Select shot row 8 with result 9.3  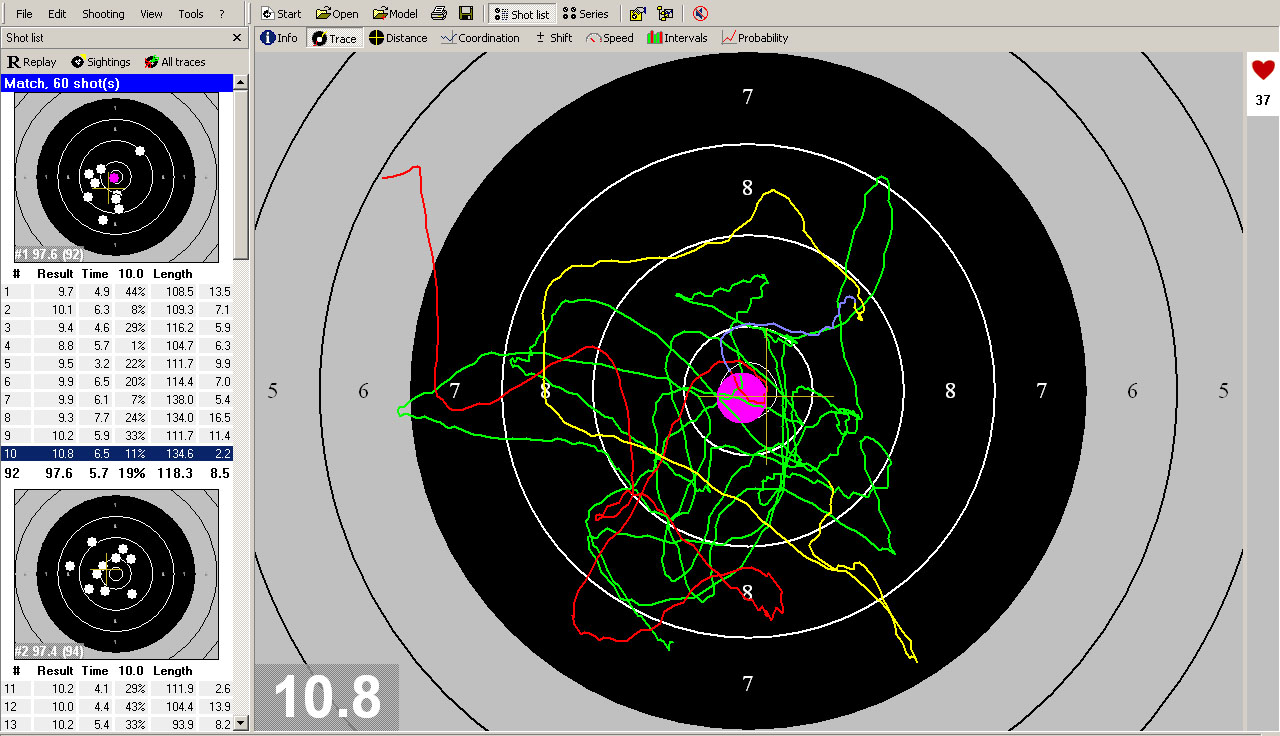click(x=116, y=418)
